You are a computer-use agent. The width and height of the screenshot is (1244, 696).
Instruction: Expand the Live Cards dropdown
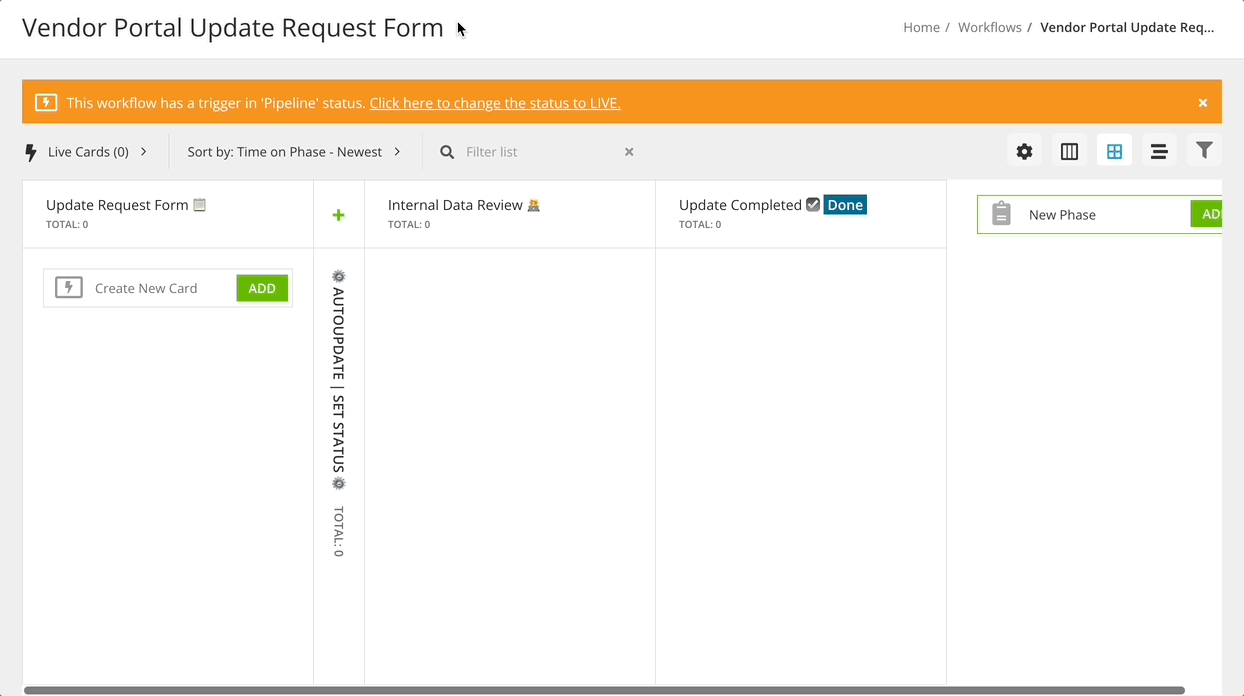click(143, 151)
